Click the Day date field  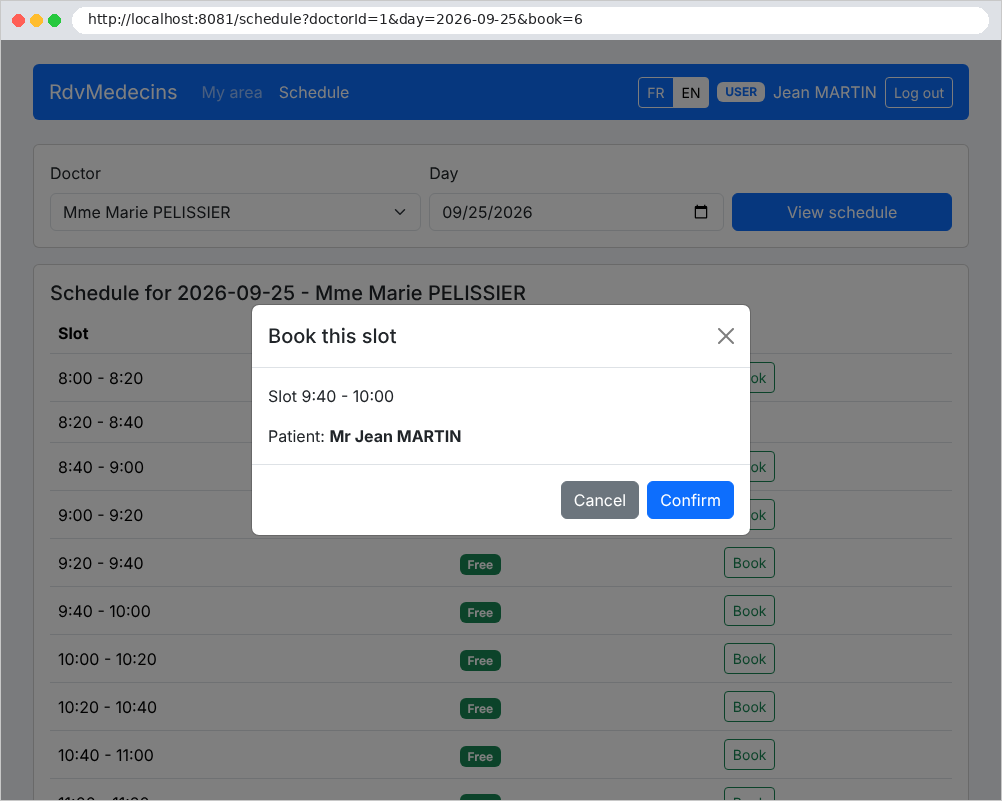point(576,212)
